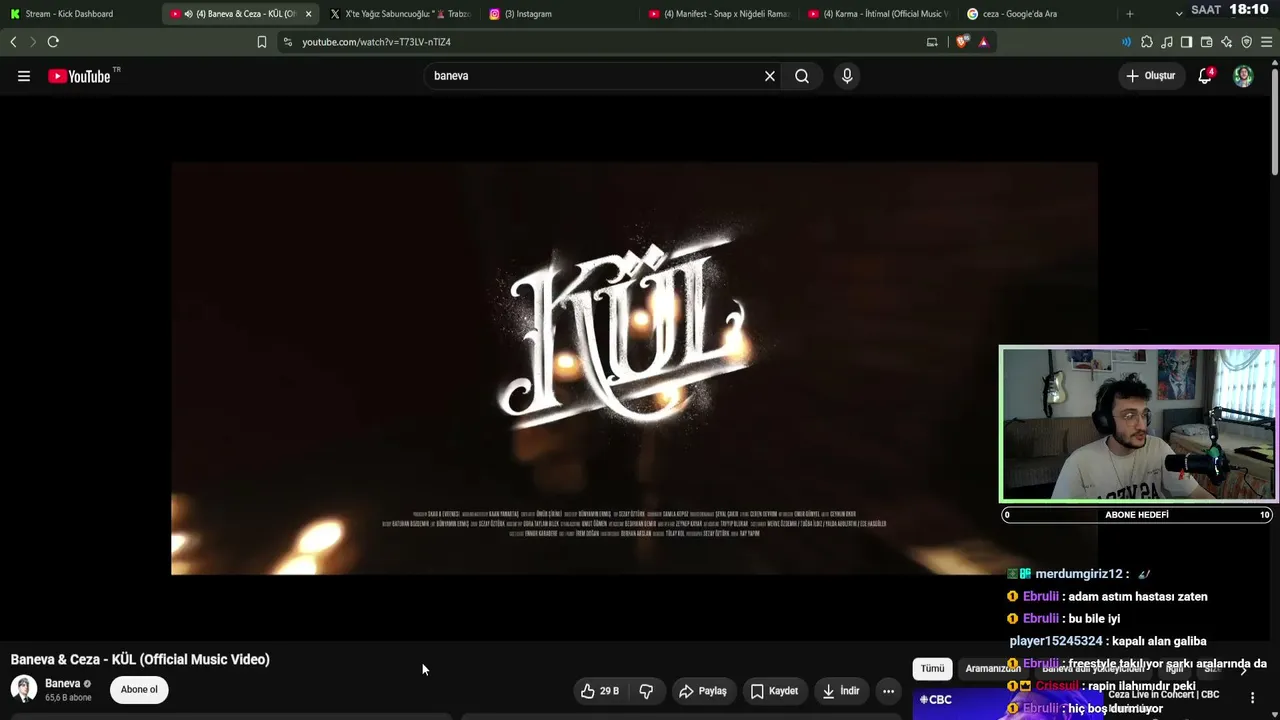
Task: Expand the tab search dropdown arrow
Action: click(x=1179, y=14)
